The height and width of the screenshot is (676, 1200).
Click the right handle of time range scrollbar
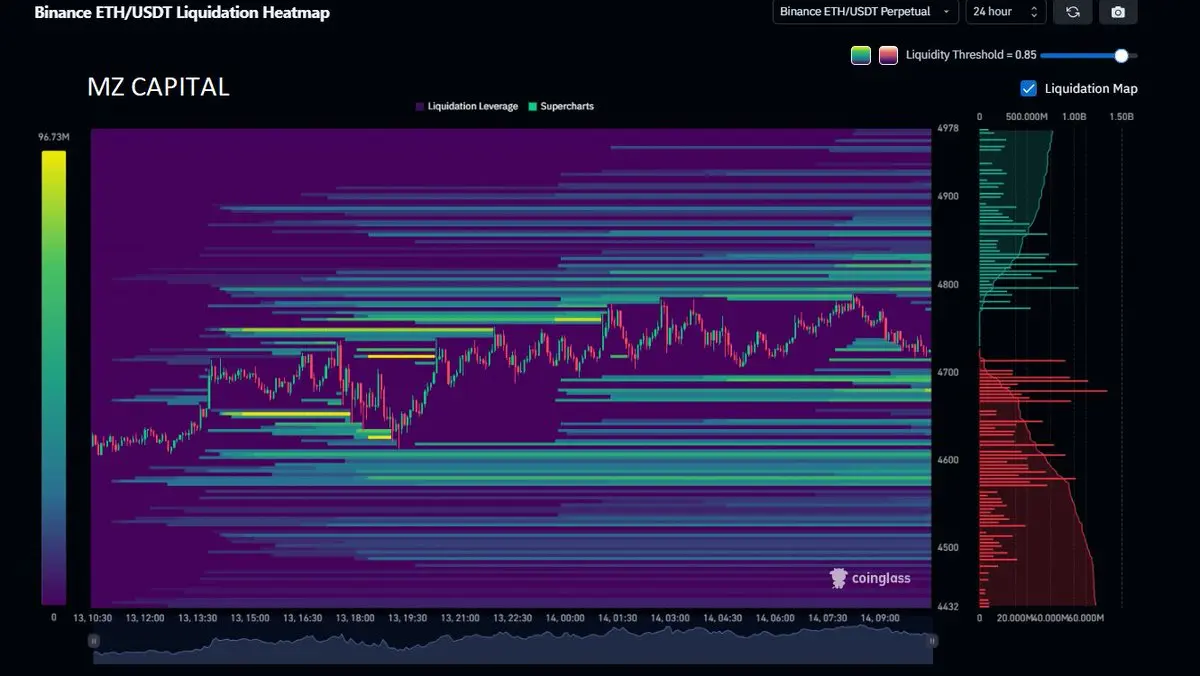point(932,641)
